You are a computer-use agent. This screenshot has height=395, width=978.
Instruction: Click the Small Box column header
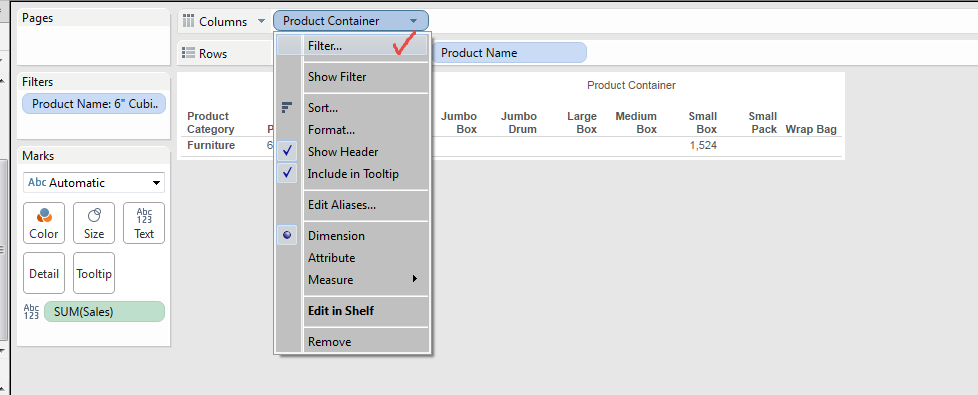tap(703, 123)
